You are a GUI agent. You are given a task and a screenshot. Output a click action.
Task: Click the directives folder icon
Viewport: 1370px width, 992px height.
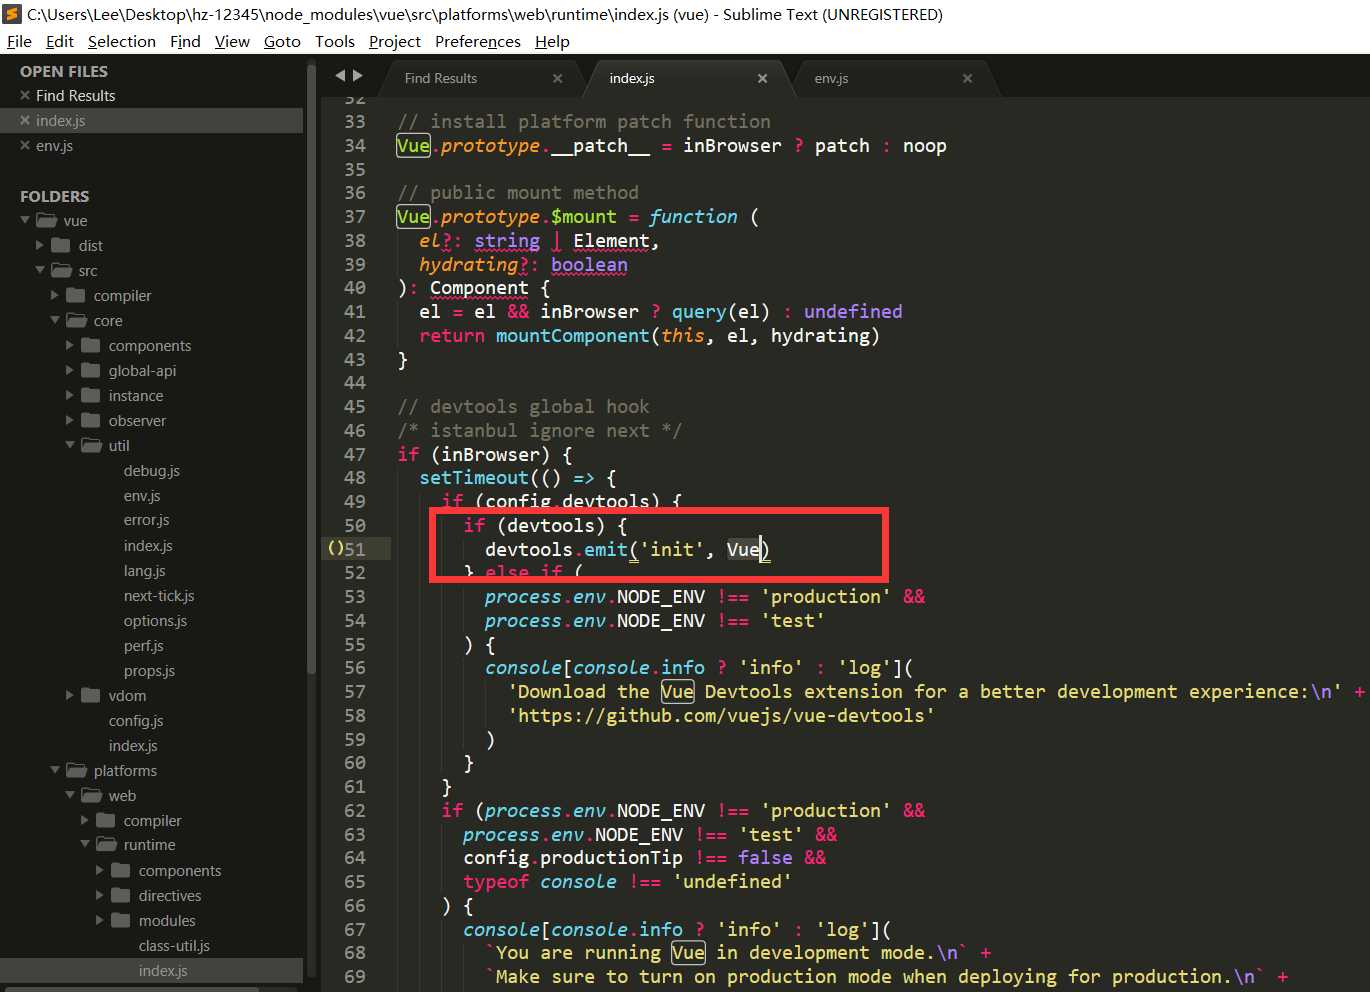pyautogui.click(x=121, y=895)
